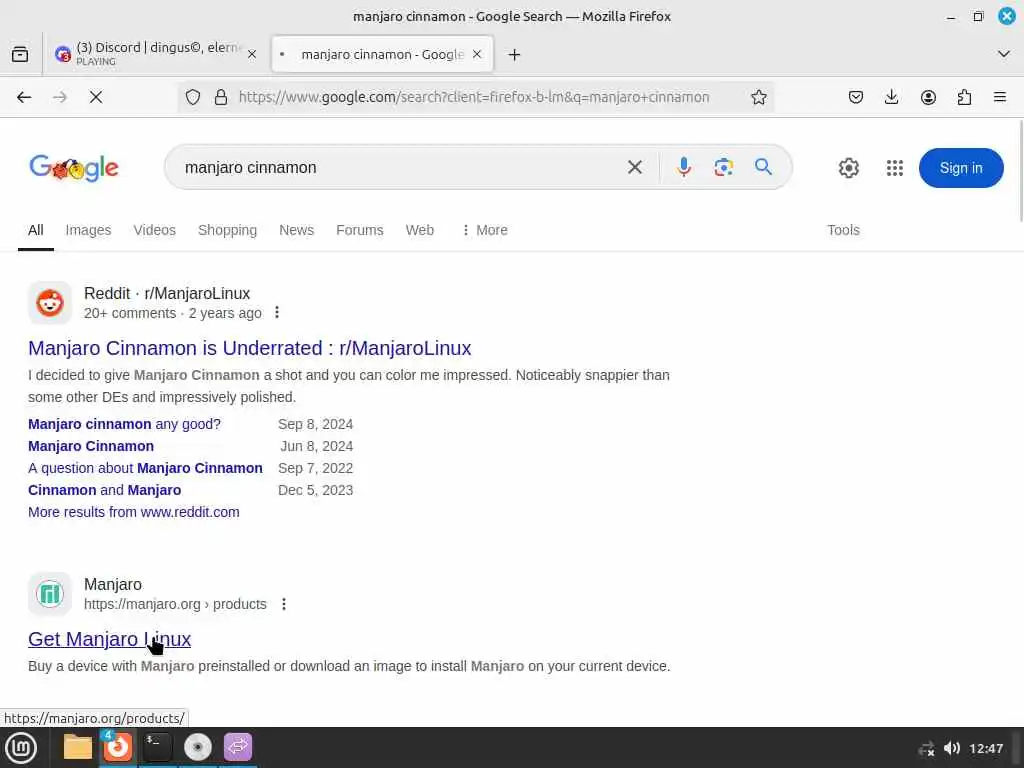Open the purple transfer app in taskbar

coord(238,747)
